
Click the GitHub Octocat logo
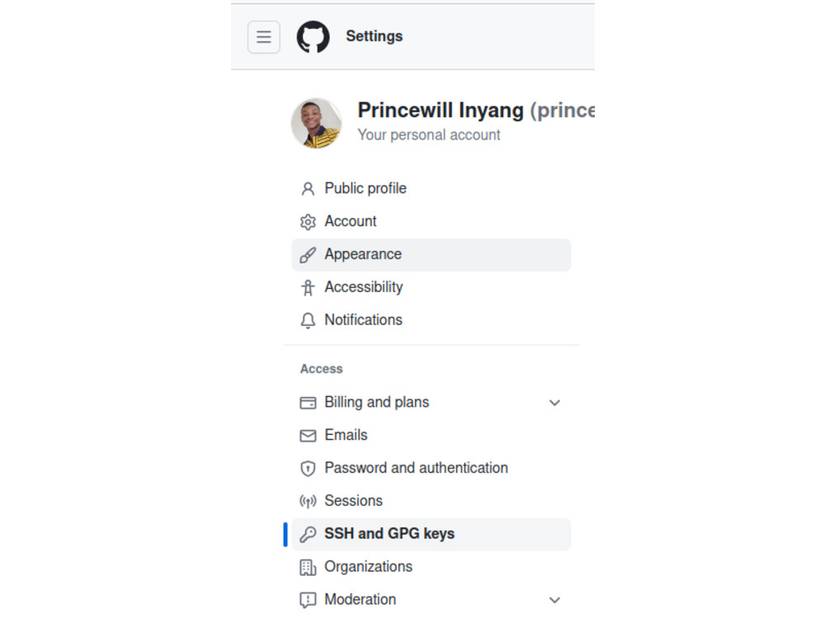pyautogui.click(x=313, y=37)
